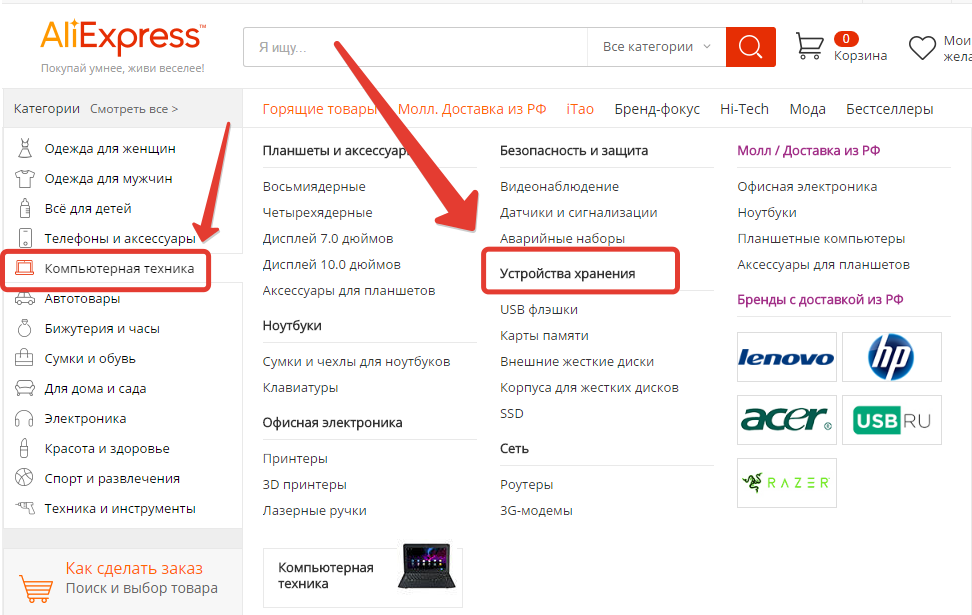Click the Razer brand logo
Screen dimensions: 972x615
(x=785, y=483)
